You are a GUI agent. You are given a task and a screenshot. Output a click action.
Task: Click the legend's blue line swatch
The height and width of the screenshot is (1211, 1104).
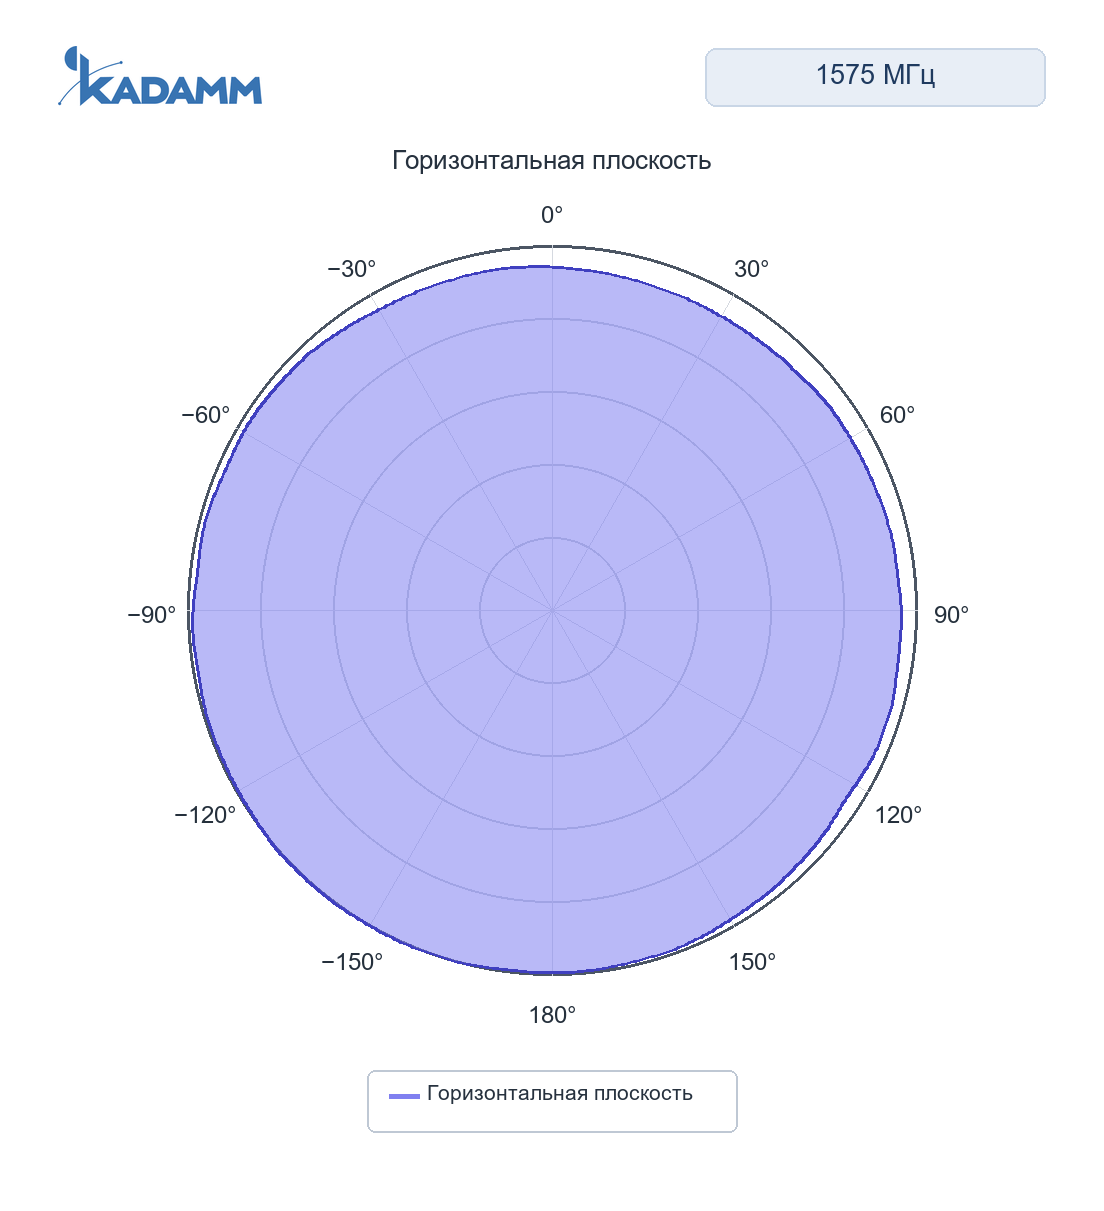coord(404,1096)
